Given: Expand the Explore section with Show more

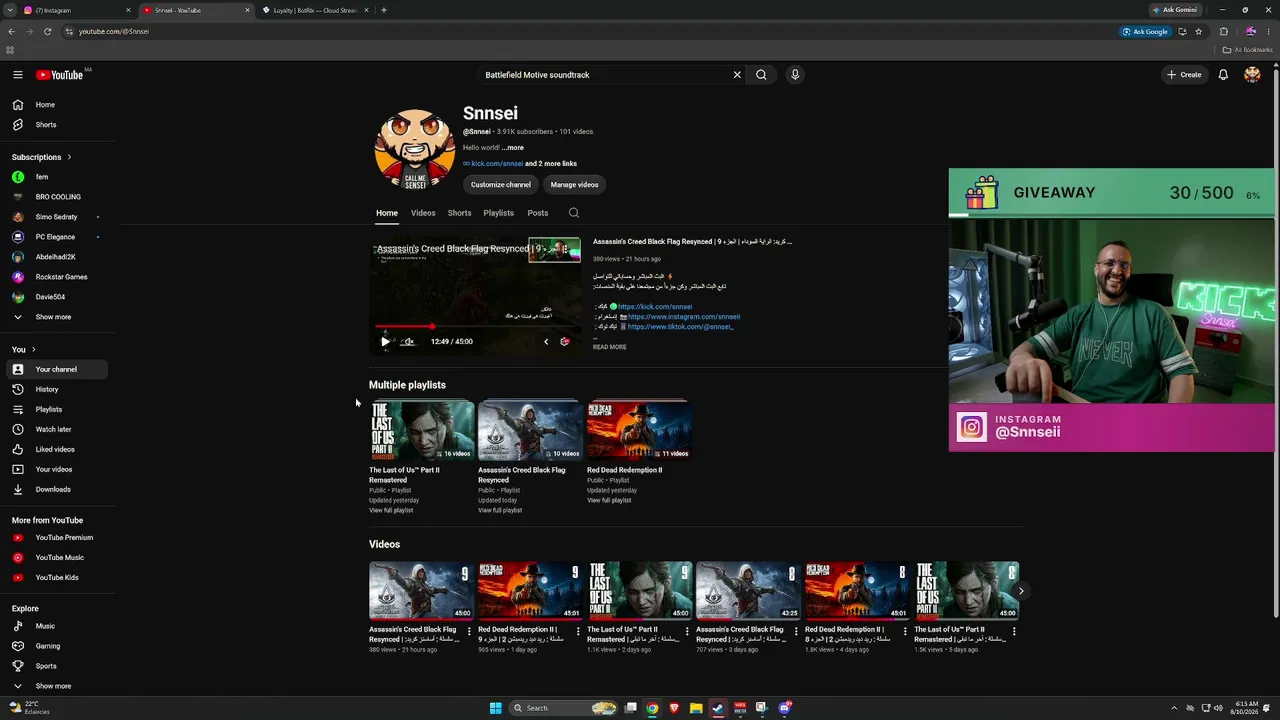Looking at the screenshot, I should [x=57, y=686].
